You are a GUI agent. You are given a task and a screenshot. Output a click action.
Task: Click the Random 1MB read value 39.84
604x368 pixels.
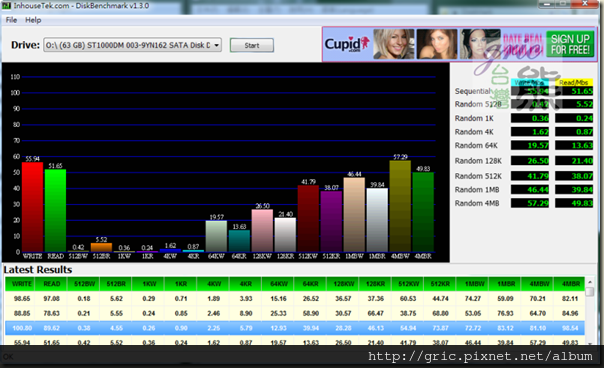pyautogui.click(x=574, y=190)
